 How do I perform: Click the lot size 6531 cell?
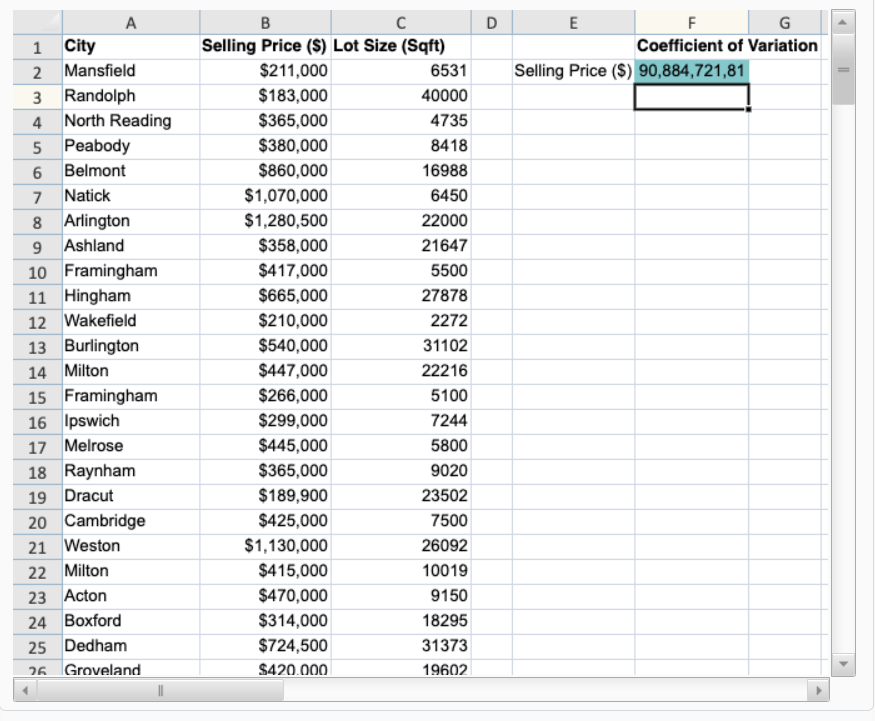(401, 71)
